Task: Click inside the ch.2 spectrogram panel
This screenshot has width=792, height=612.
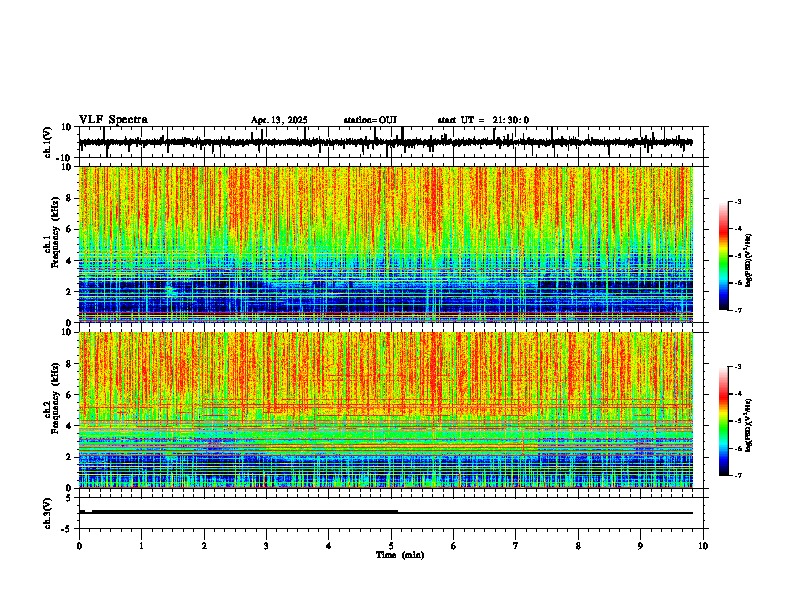Action: [386, 410]
